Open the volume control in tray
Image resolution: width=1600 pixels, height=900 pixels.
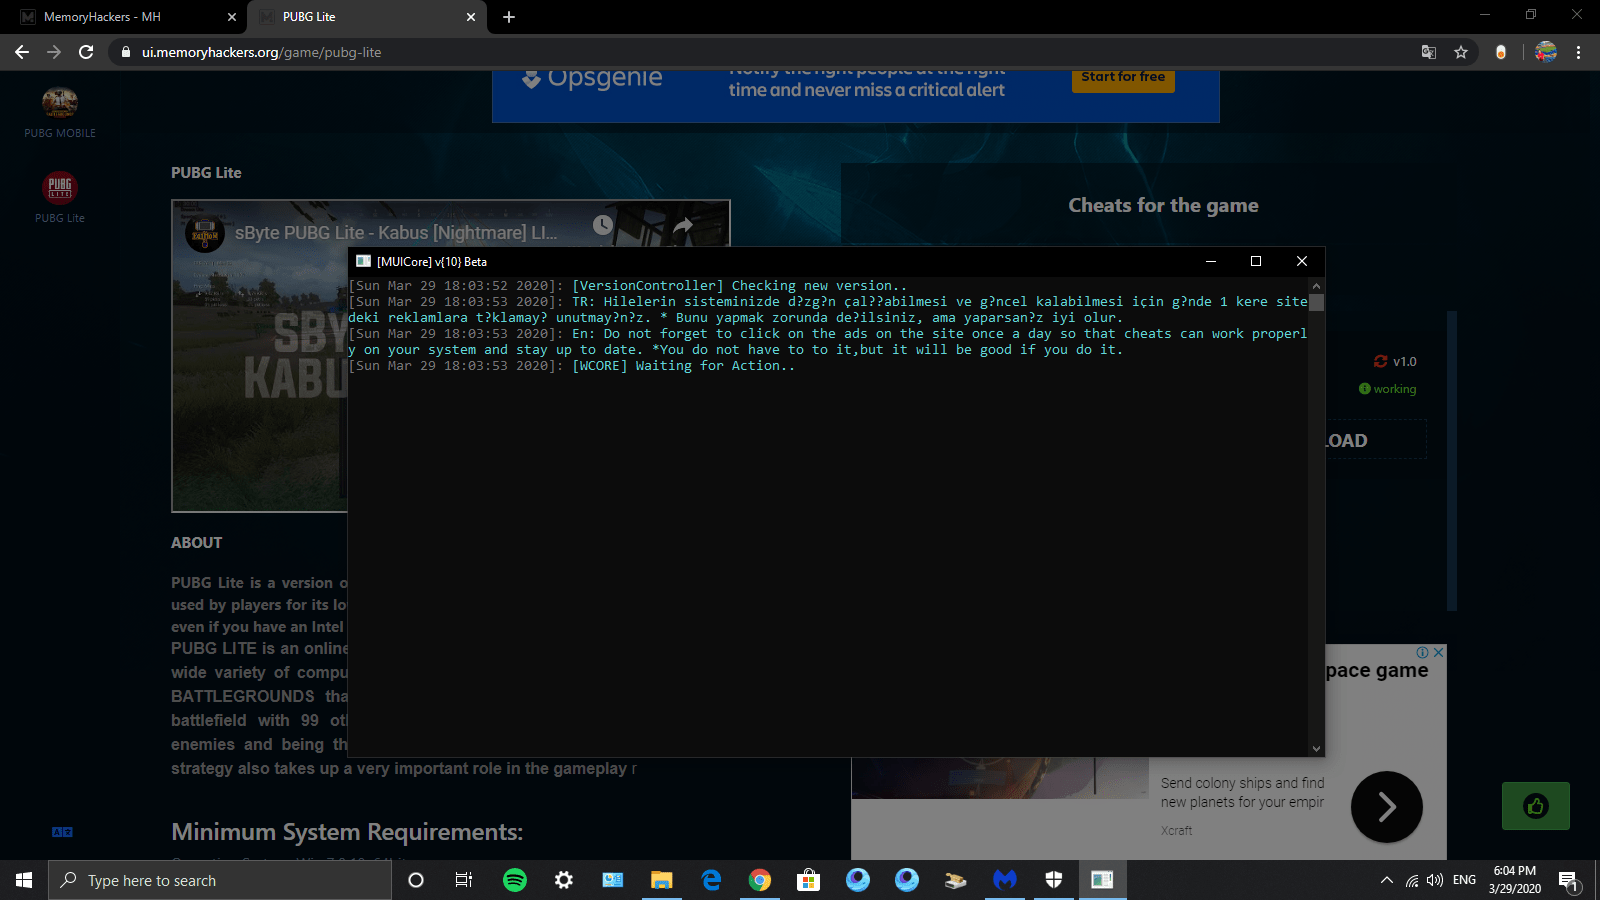(x=1435, y=880)
